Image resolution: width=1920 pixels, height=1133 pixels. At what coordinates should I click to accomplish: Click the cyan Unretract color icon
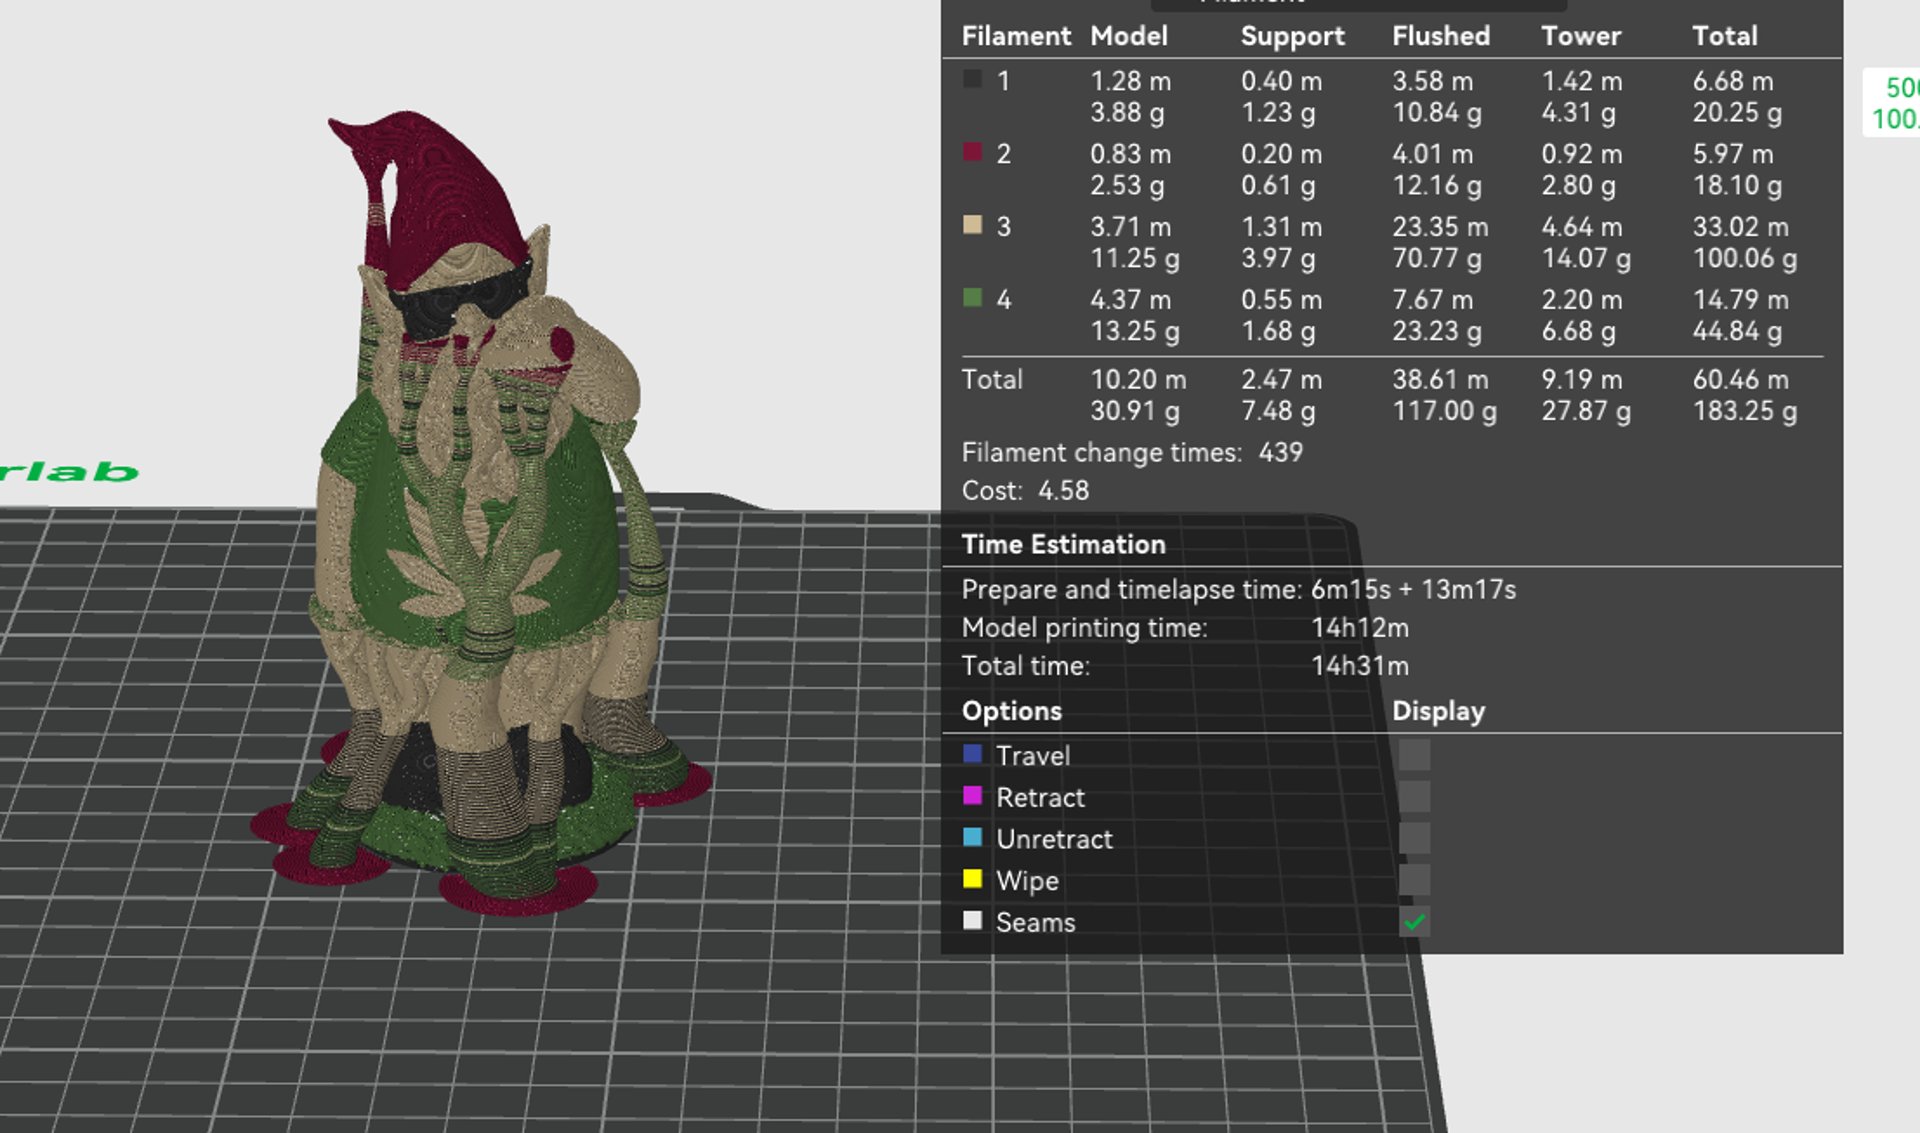(x=972, y=837)
